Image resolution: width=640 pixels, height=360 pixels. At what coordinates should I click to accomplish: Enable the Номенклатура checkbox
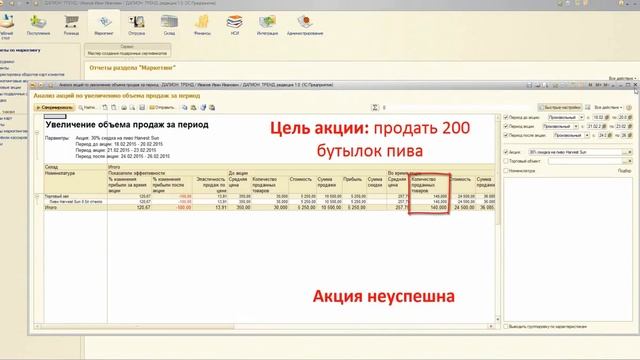[506, 171]
